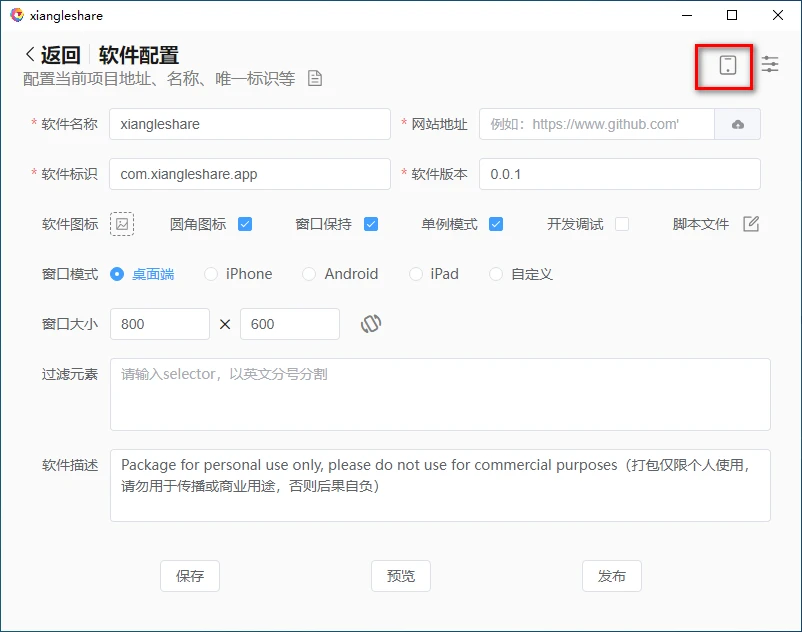Click the 保存 button
This screenshot has height=632, width=802.
[x=190, y=576]
